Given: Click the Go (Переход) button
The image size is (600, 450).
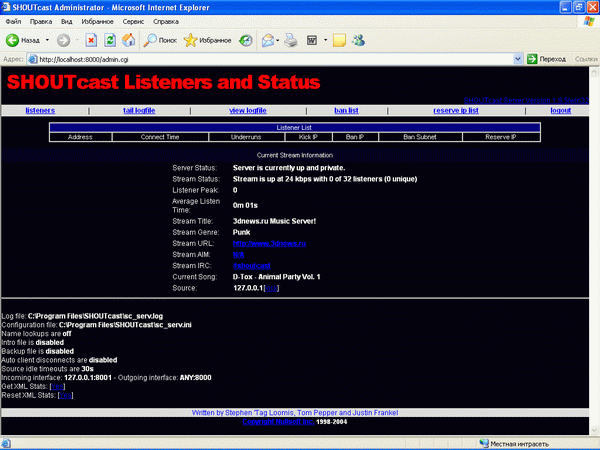Looking at the screenshot, I should pyautogui.click(x=546, y=59).
